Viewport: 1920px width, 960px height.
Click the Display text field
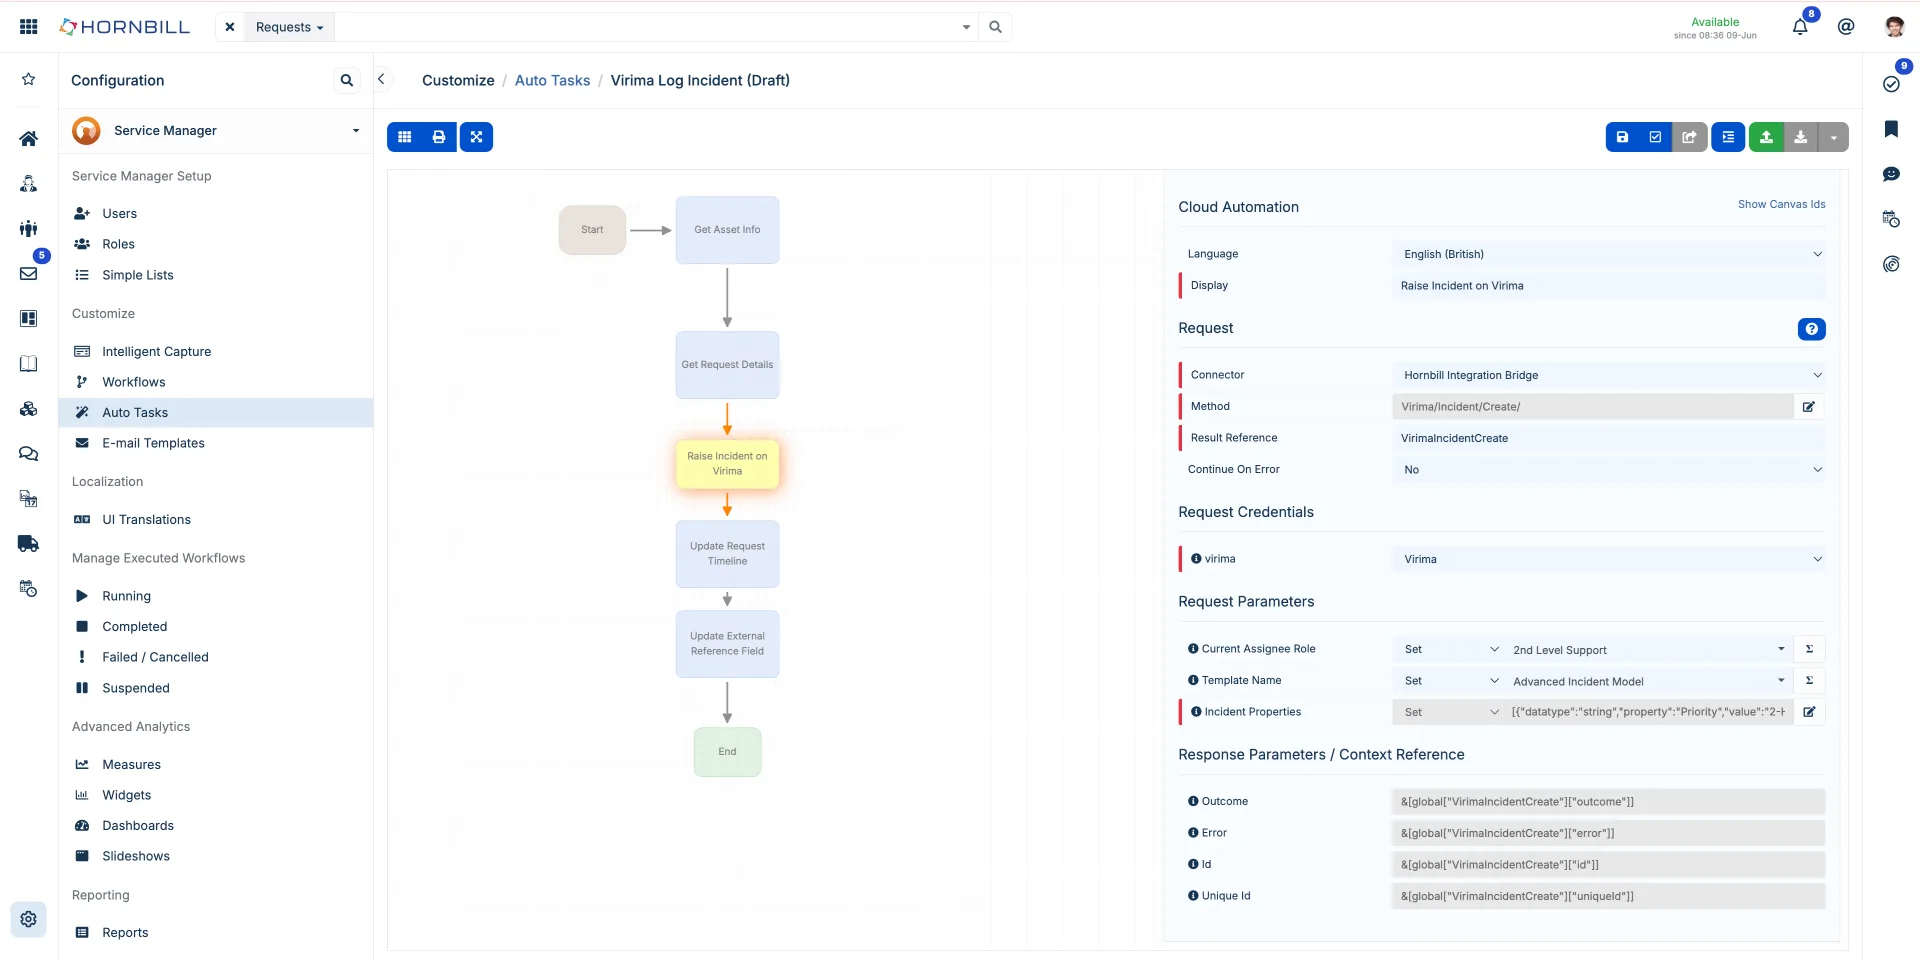point(1608,286)
